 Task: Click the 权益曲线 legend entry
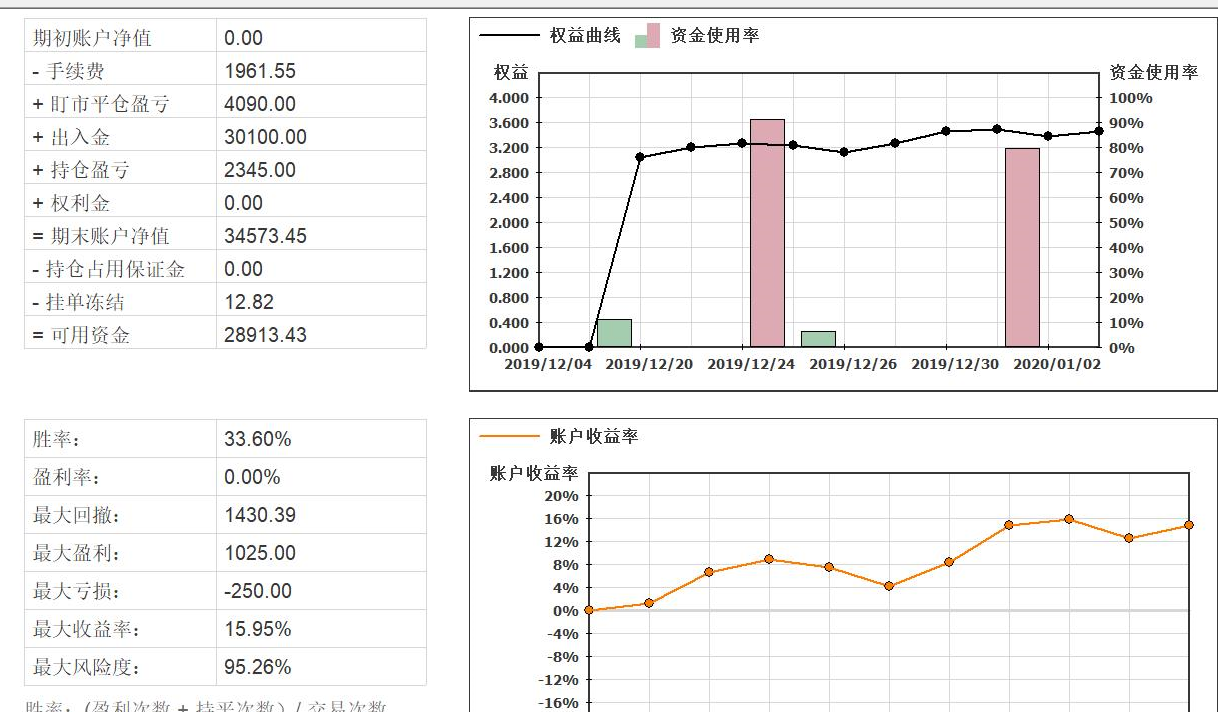pos(550,36)
